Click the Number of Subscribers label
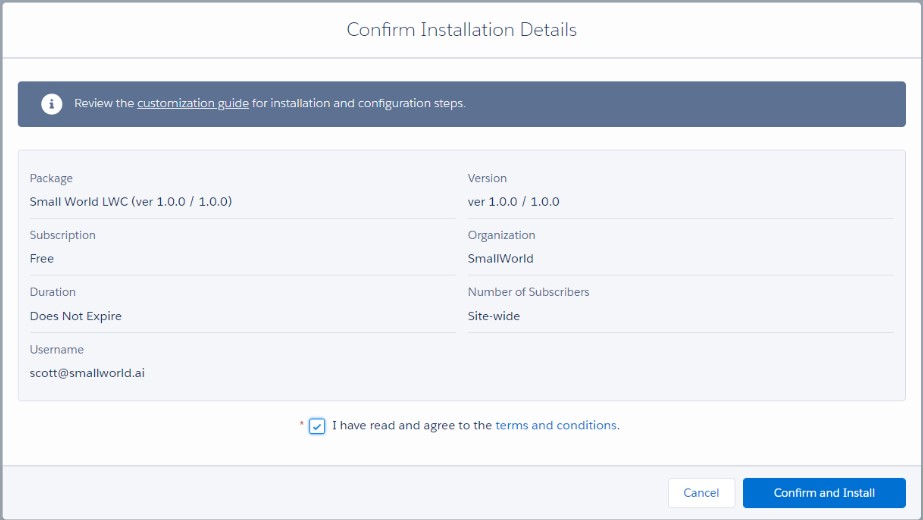The height and width of the screenshot is (520, 923). point(528,292)
